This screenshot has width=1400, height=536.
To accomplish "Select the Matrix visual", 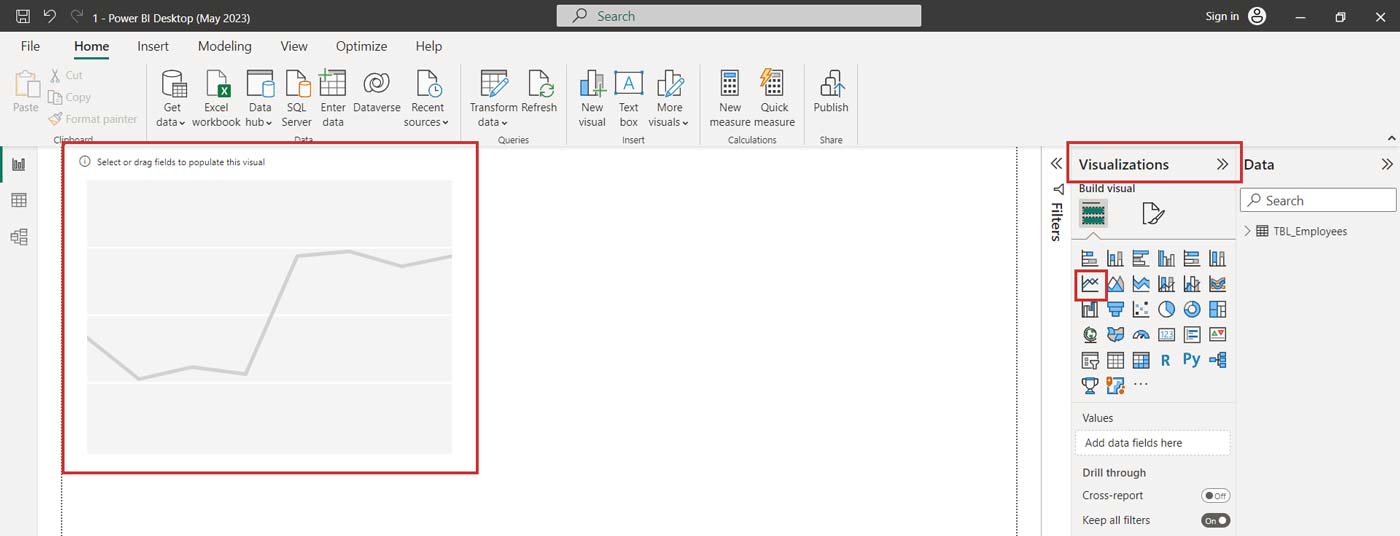I will coord(1141,360).
